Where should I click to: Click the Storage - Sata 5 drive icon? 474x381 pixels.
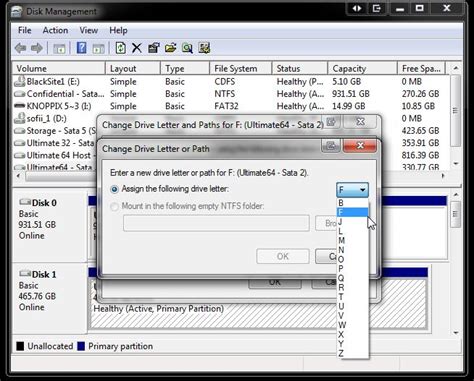pos(20,131)
